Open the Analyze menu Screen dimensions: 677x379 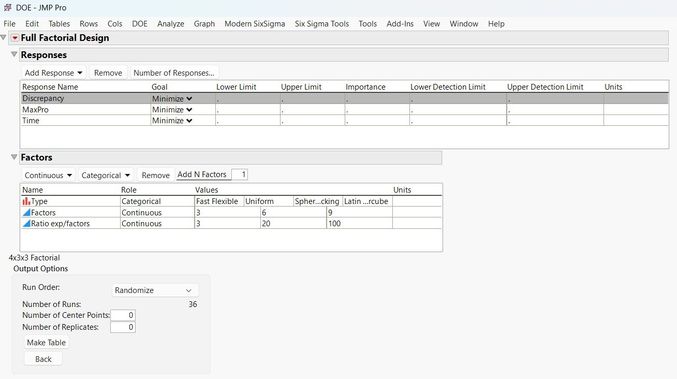[x=171, y=24]
